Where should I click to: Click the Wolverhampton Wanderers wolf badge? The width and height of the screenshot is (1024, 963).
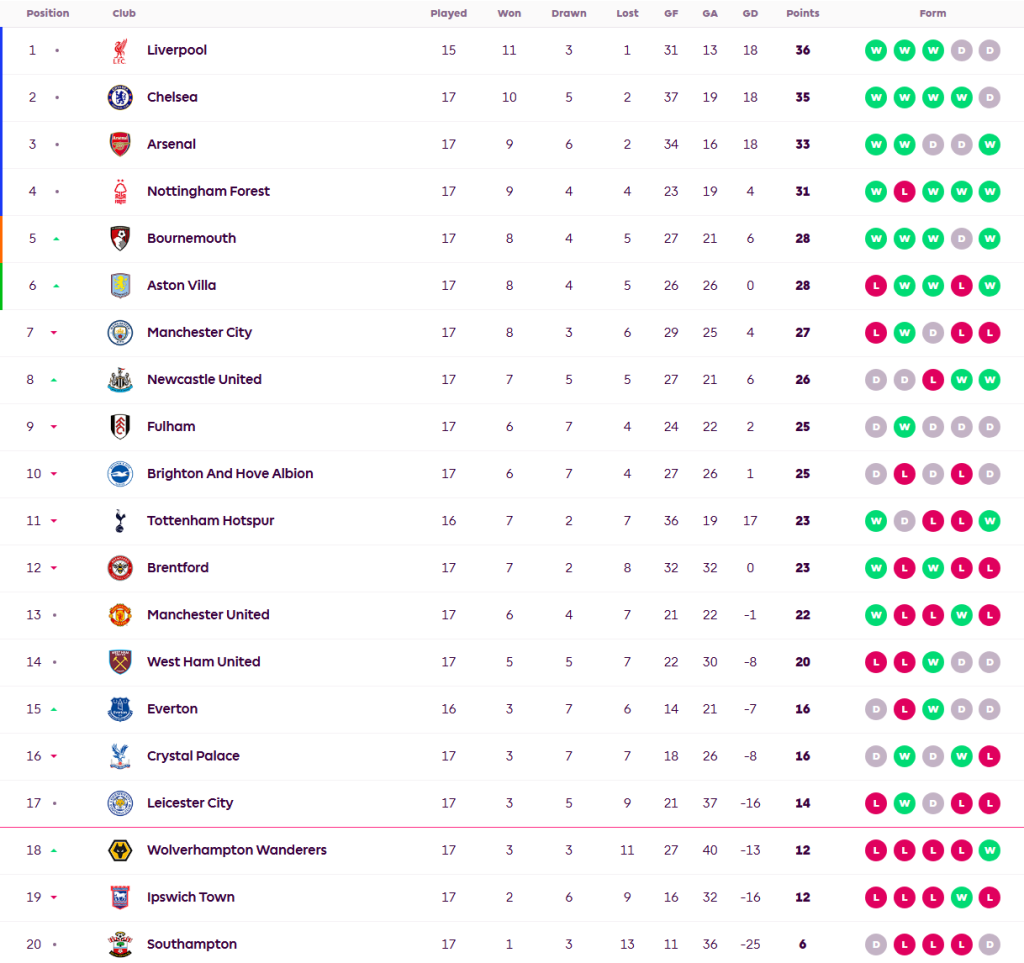point(120,851)
